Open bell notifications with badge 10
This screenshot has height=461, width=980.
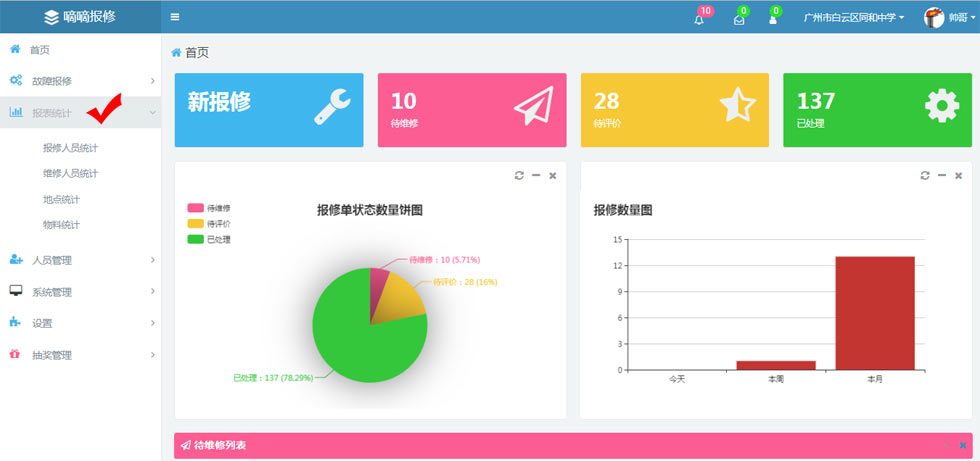pos(699,19)
